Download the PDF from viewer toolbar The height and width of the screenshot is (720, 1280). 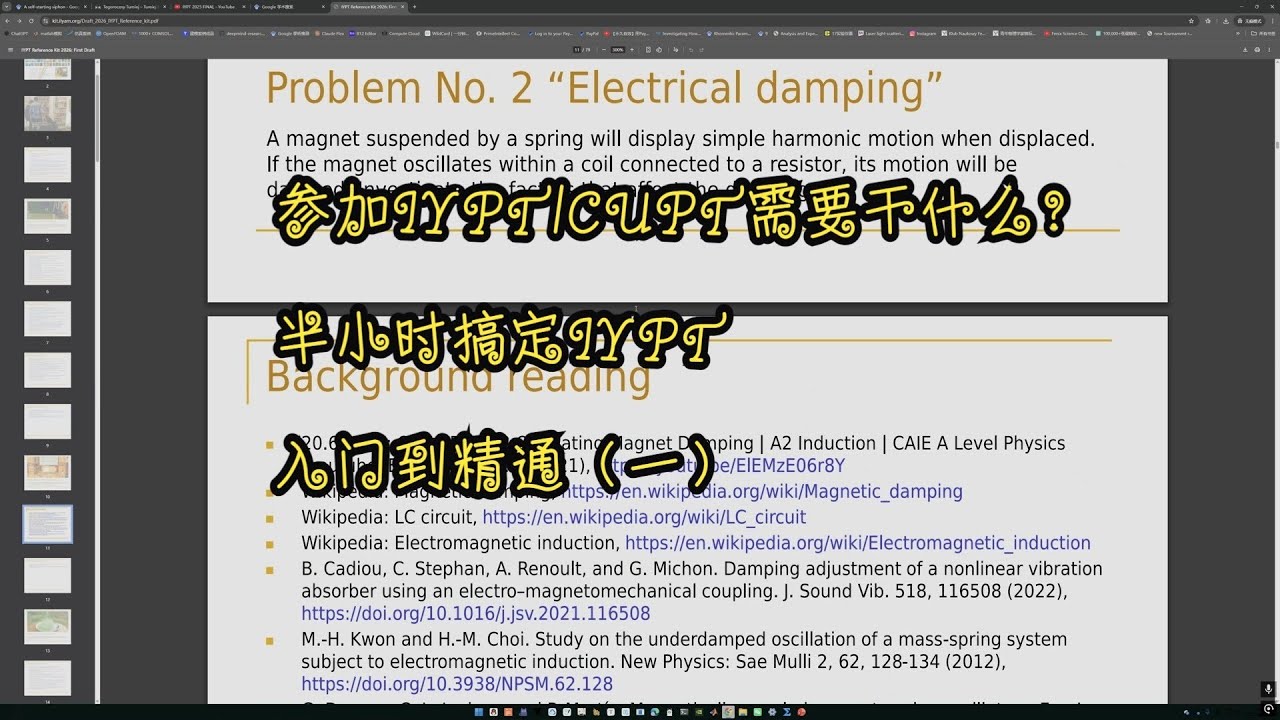coord(1243,48)
